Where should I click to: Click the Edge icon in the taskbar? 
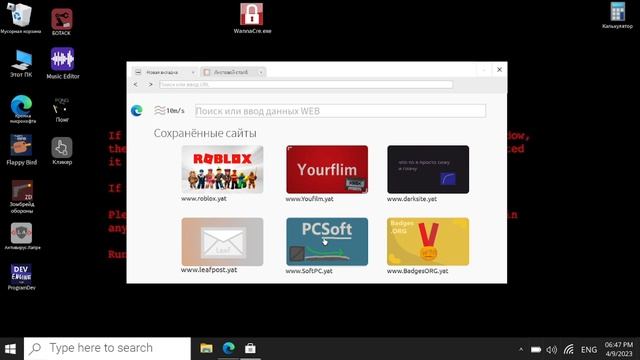229,348
